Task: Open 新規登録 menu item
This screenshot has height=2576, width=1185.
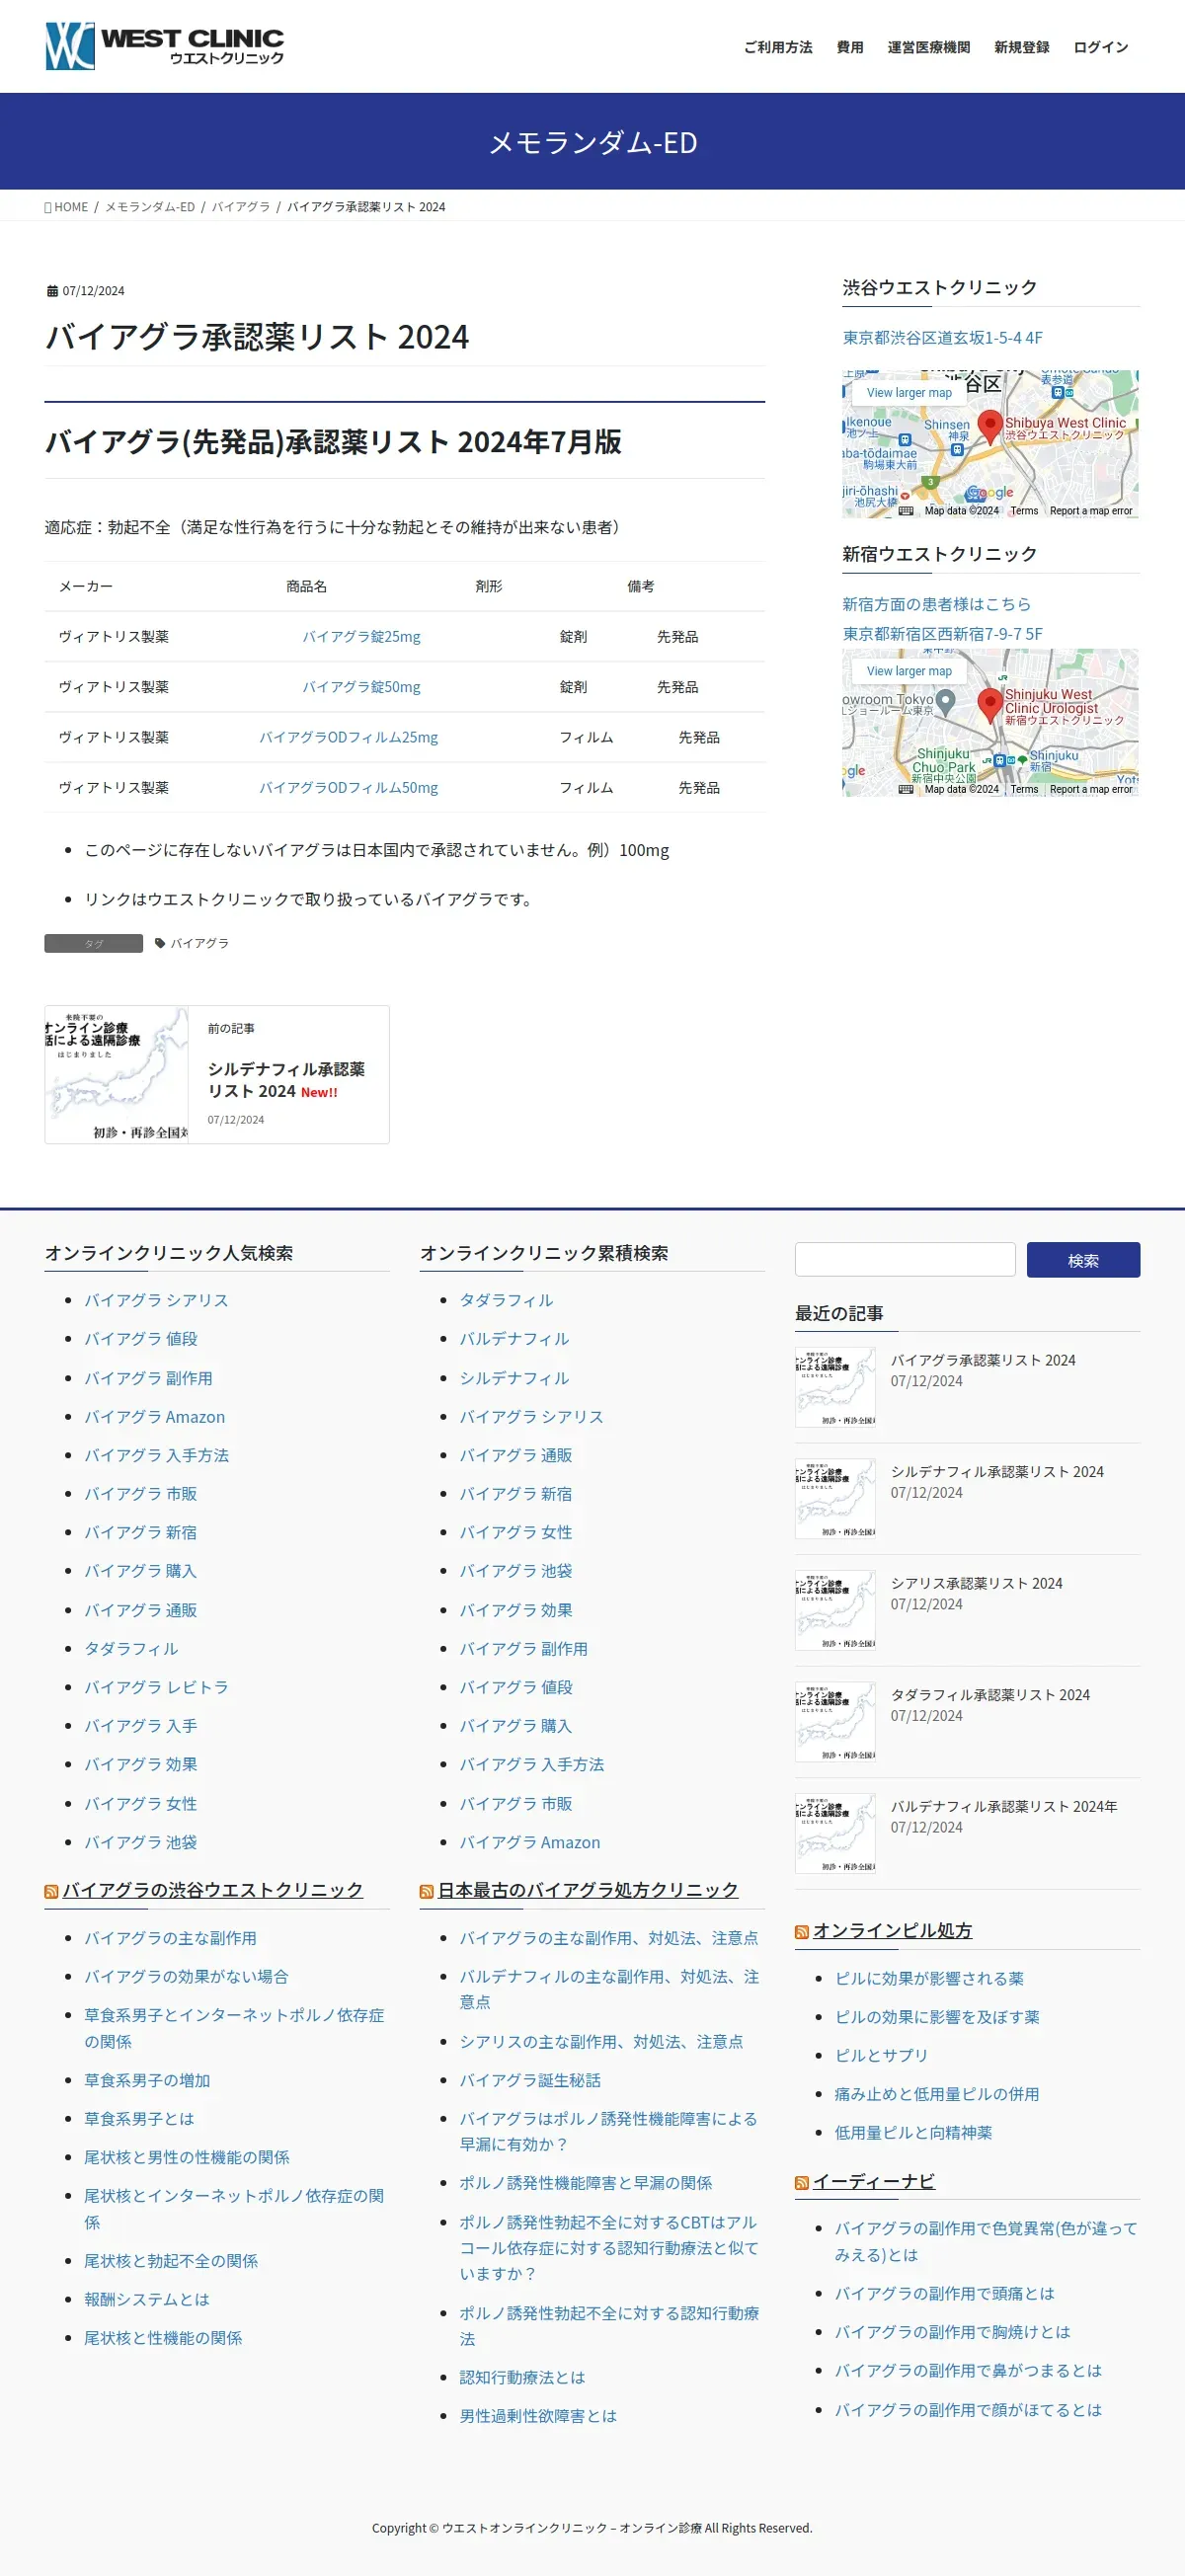Action: (1022, 47)
